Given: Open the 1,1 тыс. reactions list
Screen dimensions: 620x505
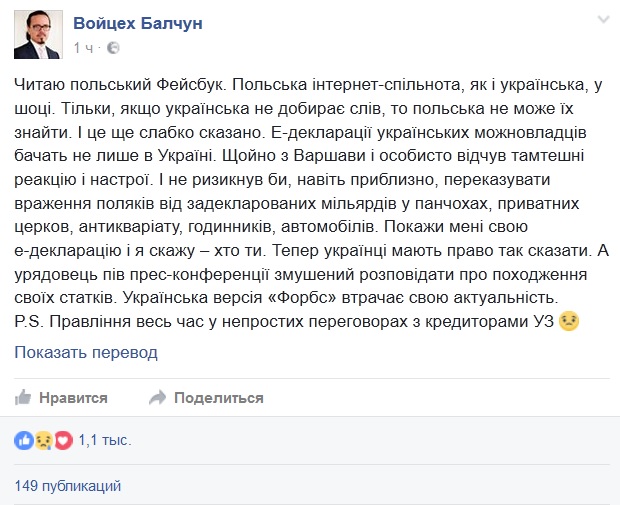Looking at the screenshot, I should pyautogui.click(x=105, y=440).
